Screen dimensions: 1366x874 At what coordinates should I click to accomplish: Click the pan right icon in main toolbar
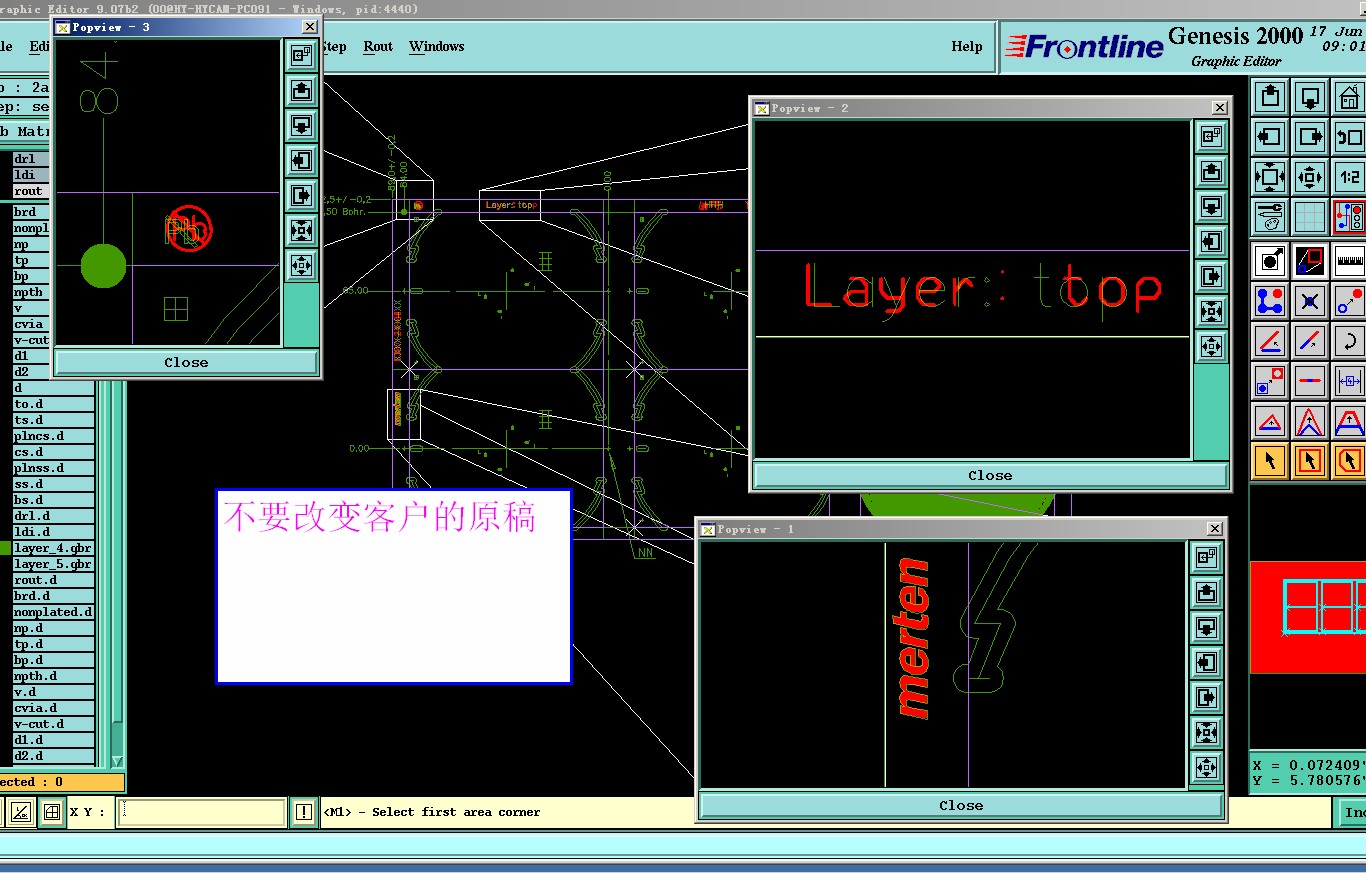1310,137
